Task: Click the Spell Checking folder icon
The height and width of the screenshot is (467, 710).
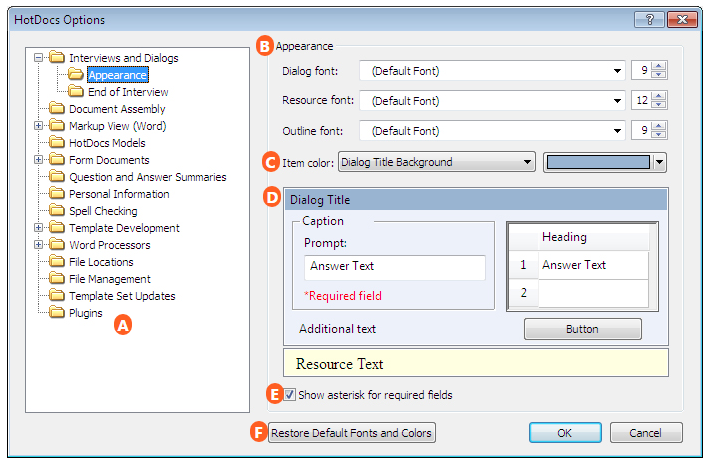Action: coord(57,211)
